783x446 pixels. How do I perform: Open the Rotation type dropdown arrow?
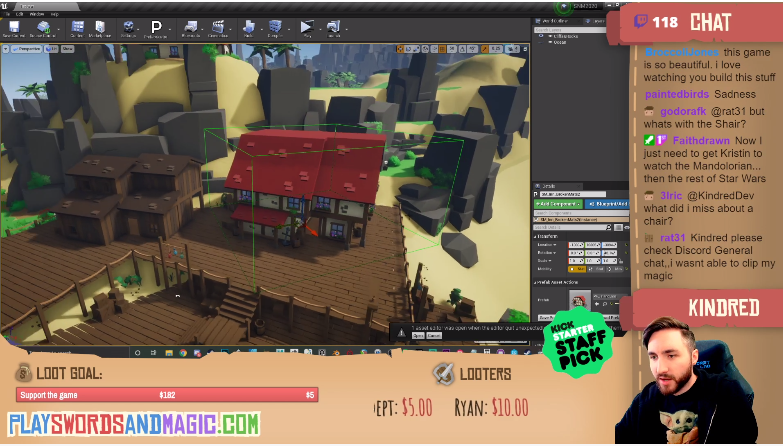pos(555,253)
